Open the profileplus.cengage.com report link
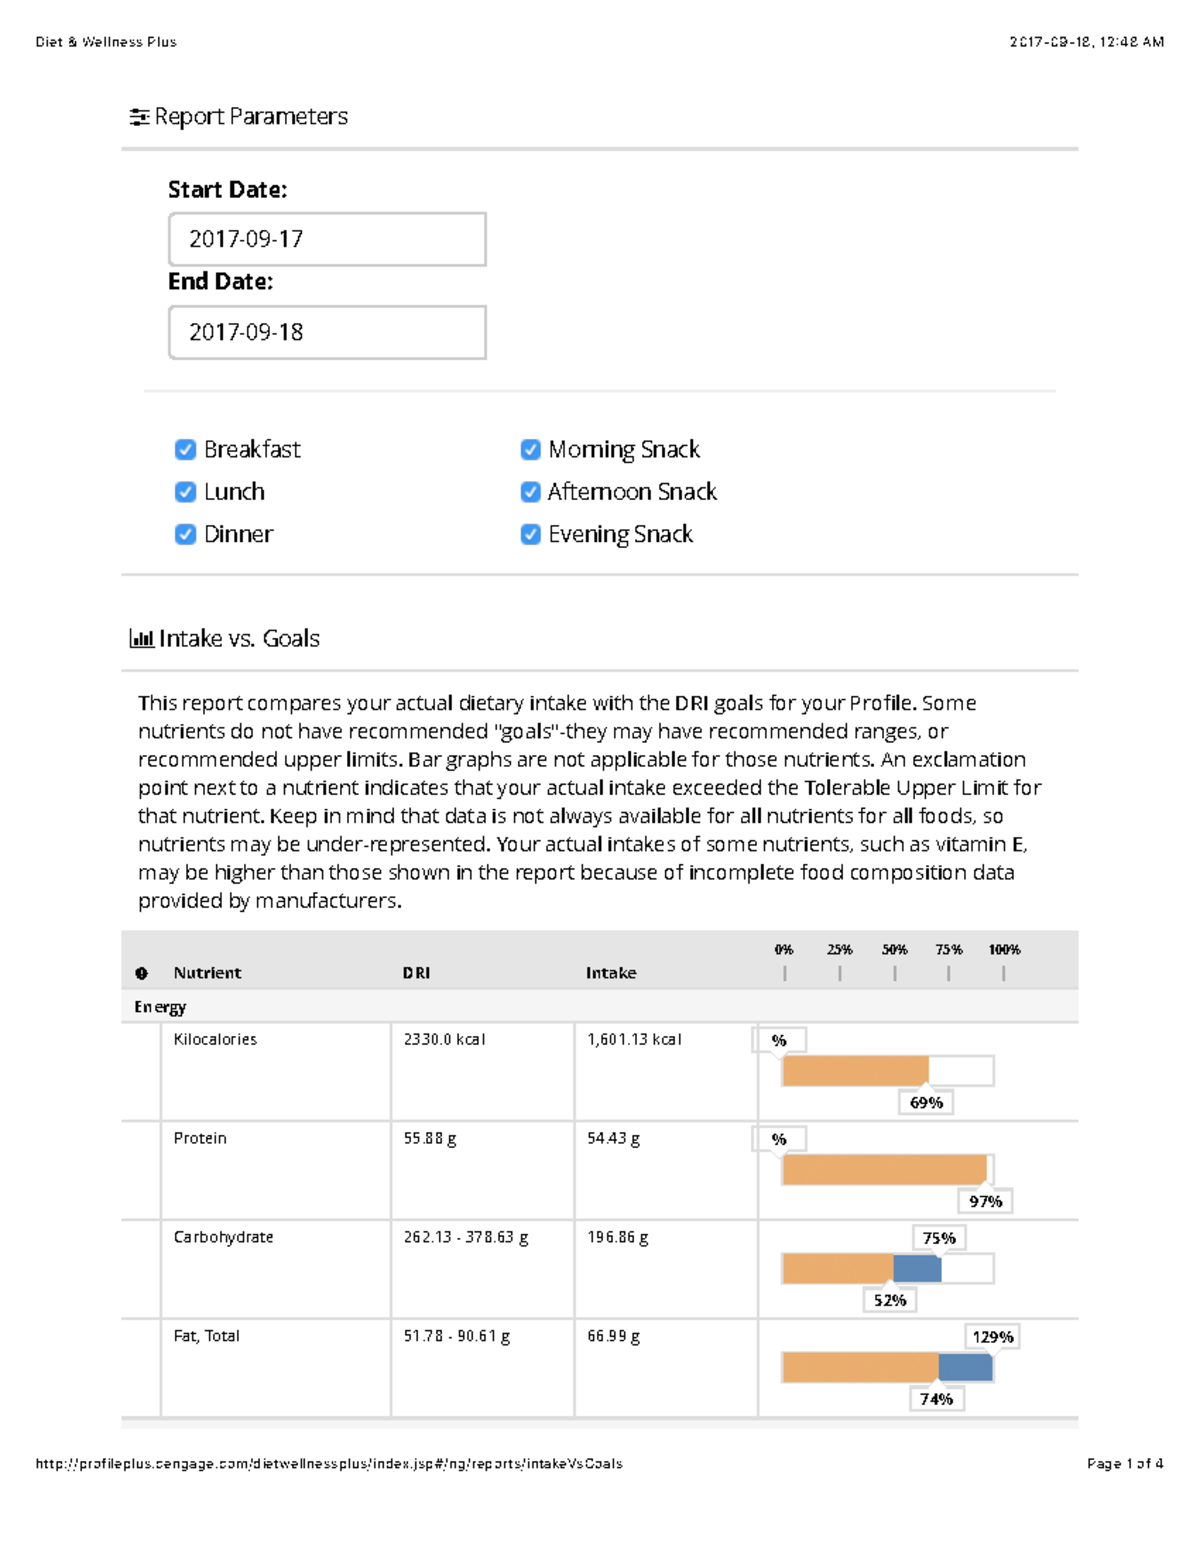Screen dimensions: 1200x1553 328,1463
